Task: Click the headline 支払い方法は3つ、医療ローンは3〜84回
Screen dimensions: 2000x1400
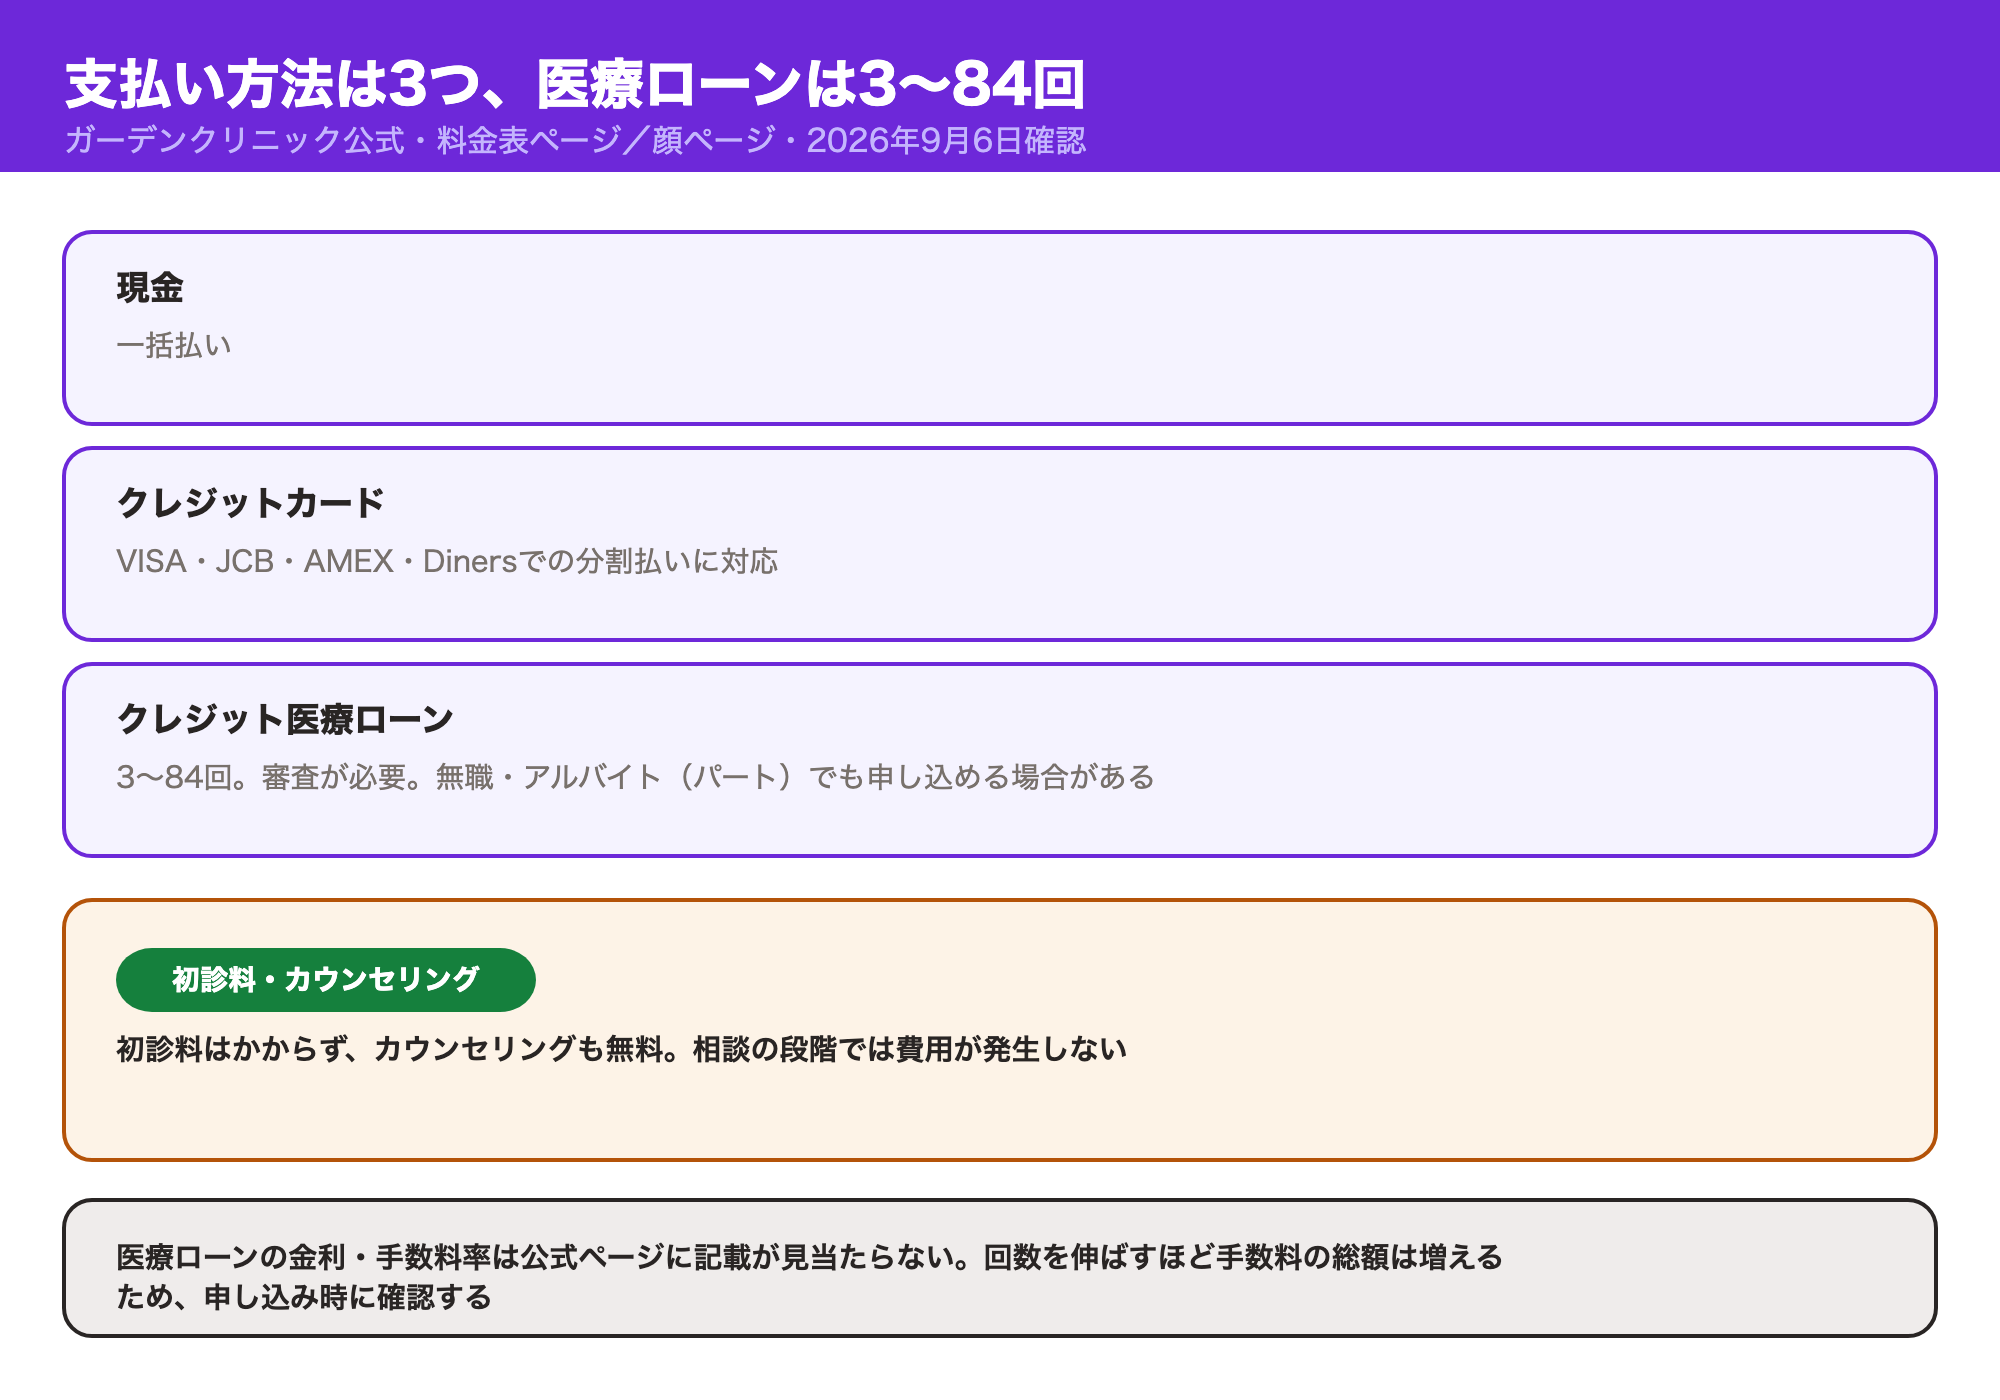Action: tap(575, 84)
